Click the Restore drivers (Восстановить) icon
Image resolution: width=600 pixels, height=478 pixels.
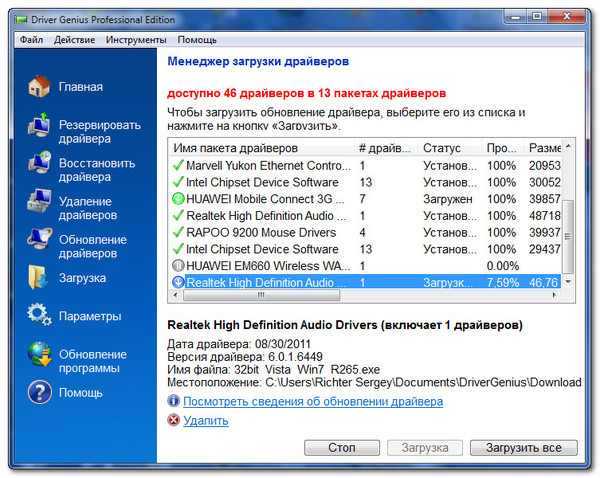[38, 165]
